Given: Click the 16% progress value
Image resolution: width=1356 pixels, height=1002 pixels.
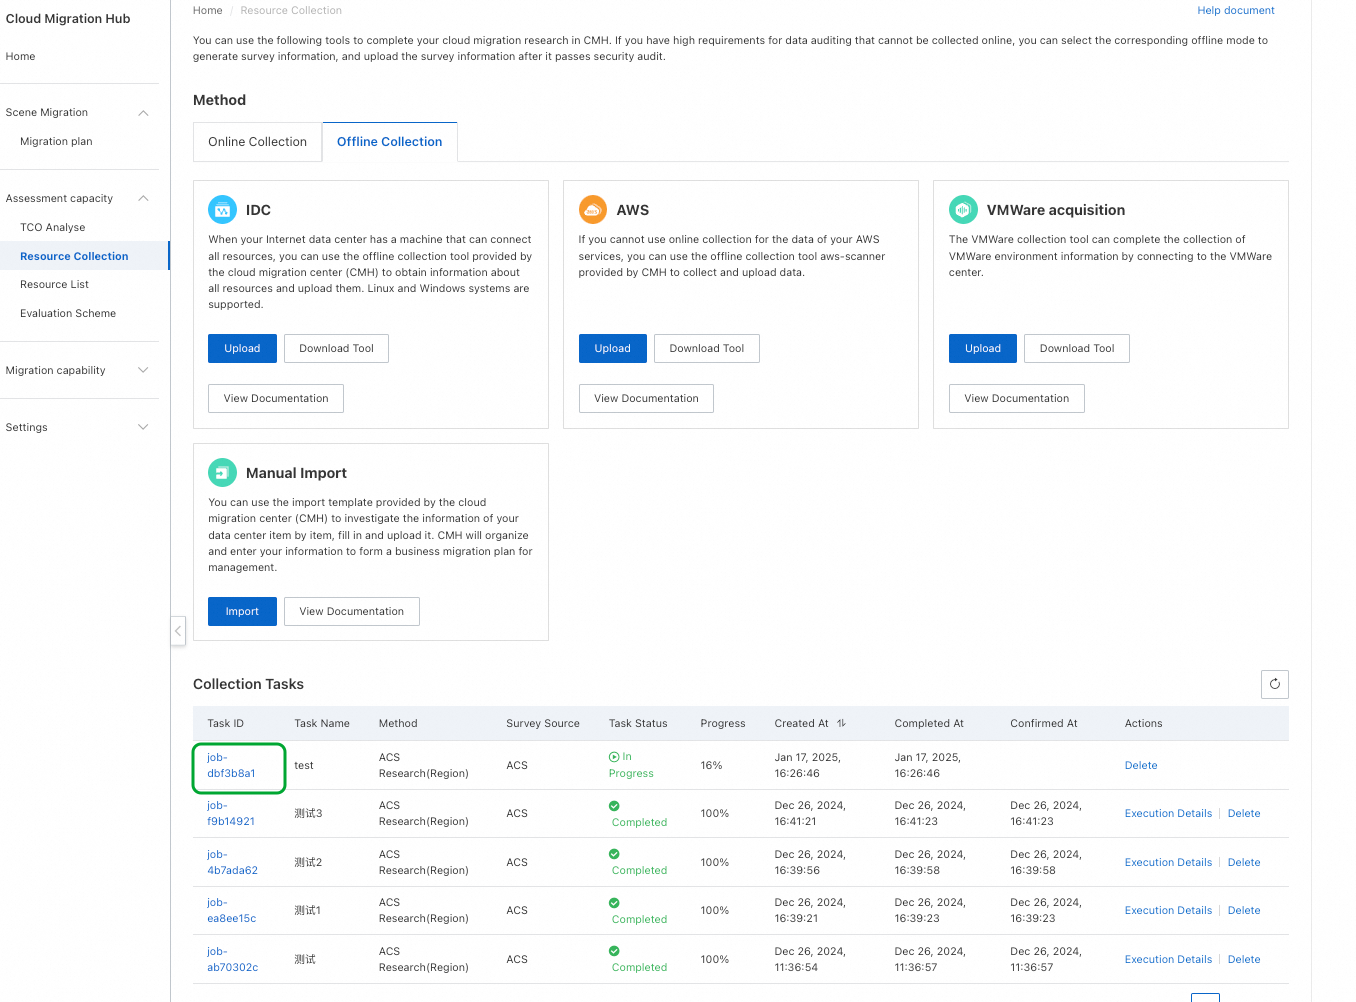Looking at the screenshot, I should (x=711, y=766).
